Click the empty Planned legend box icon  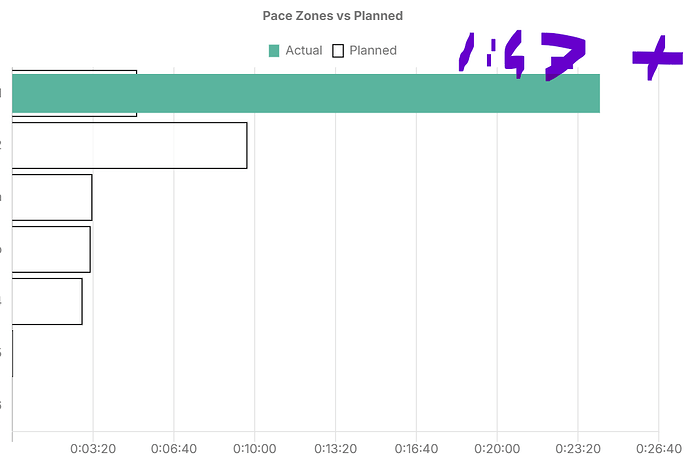pos(338,51)
